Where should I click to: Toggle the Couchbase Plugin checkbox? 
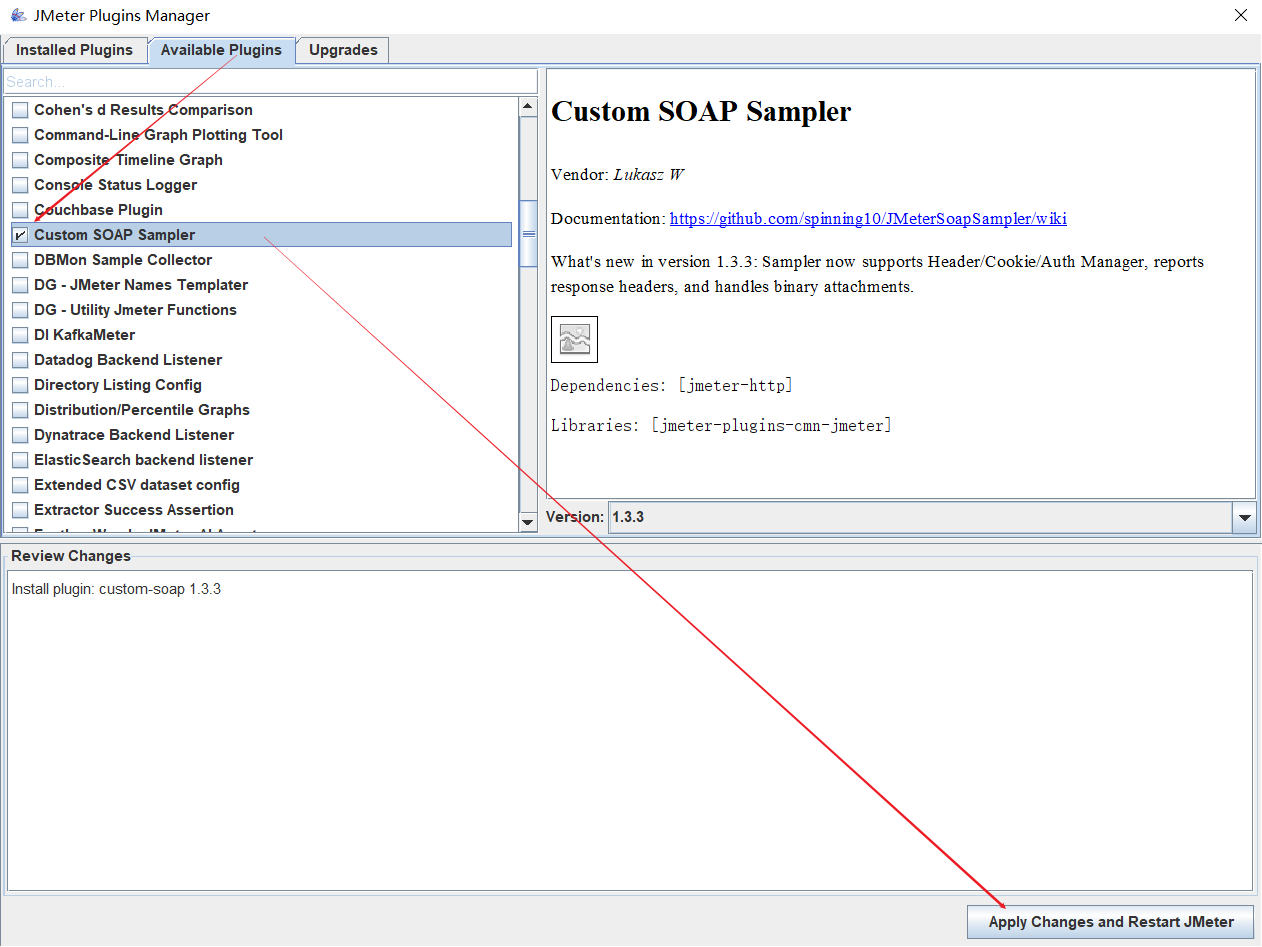(20, 210)
